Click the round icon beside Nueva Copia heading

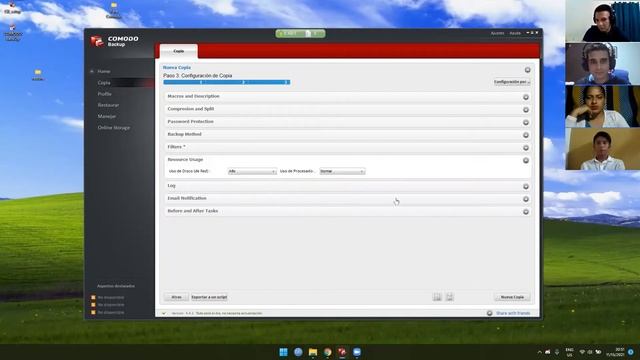(527, 70)
